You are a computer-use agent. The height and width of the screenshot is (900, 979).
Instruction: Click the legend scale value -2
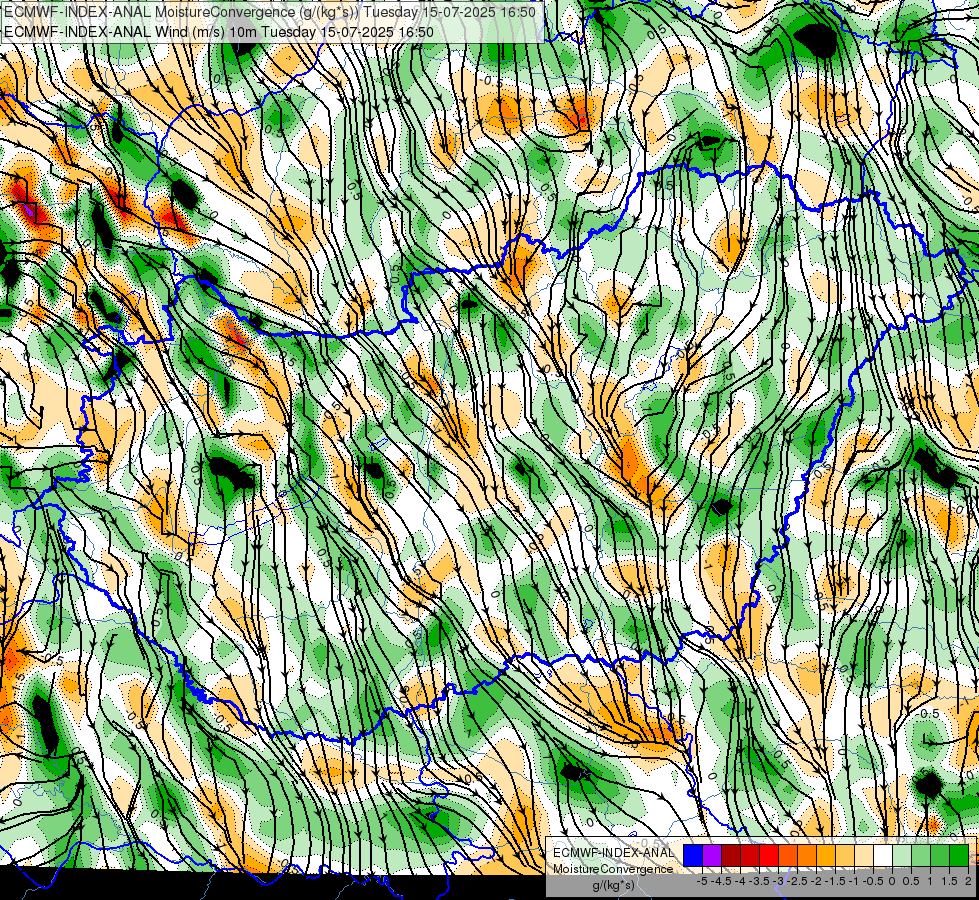click(x=816, y=881)
